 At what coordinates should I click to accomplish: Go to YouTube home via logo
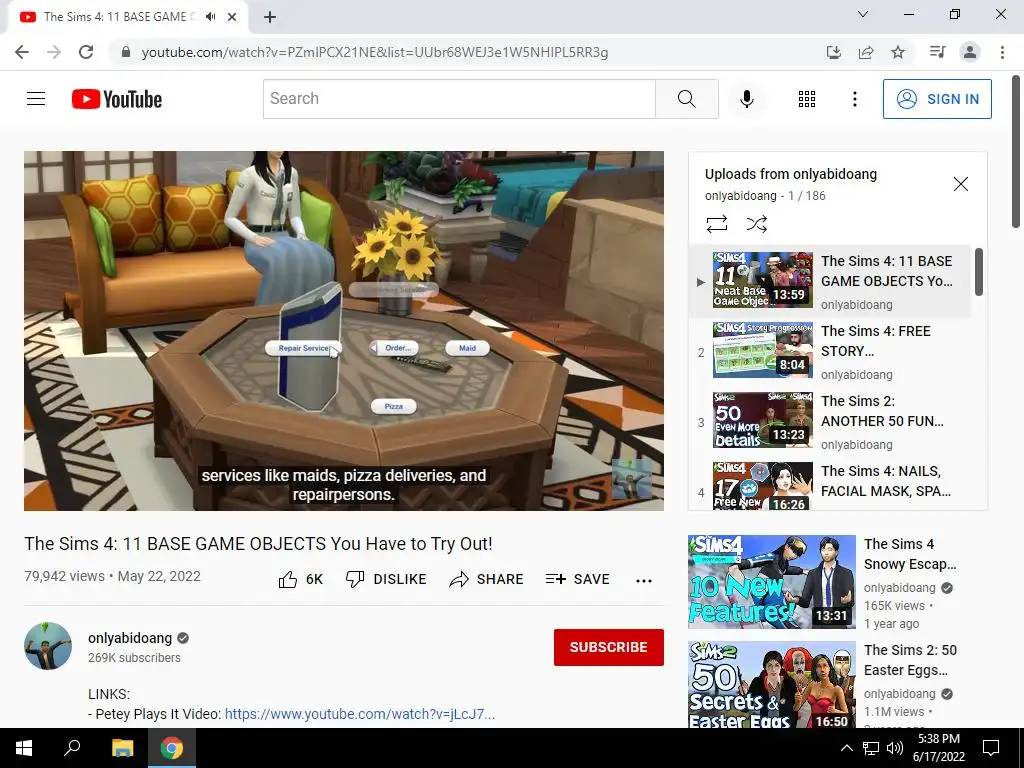point(117,99)
